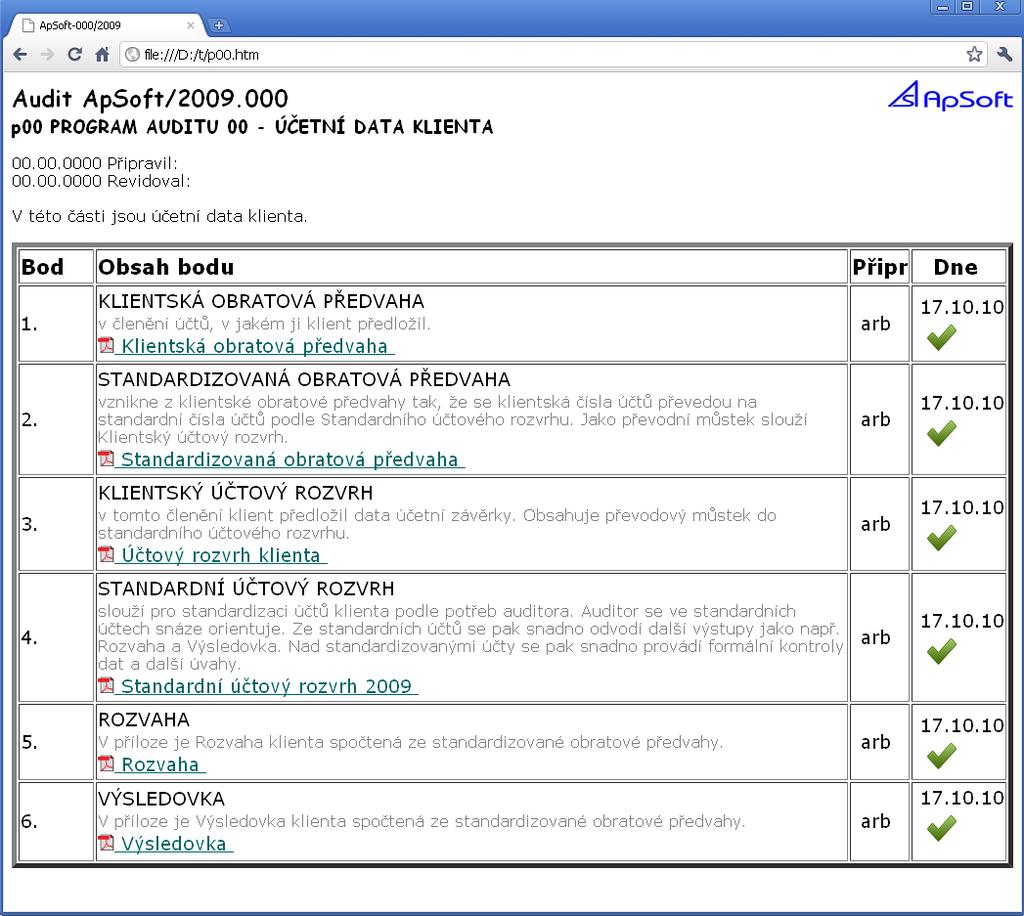The image size is (1024, 916).
Task: Click the heading KLIENTSKÝ ÚČTOVÝ ROZVRH
Action: coord(236,493)
